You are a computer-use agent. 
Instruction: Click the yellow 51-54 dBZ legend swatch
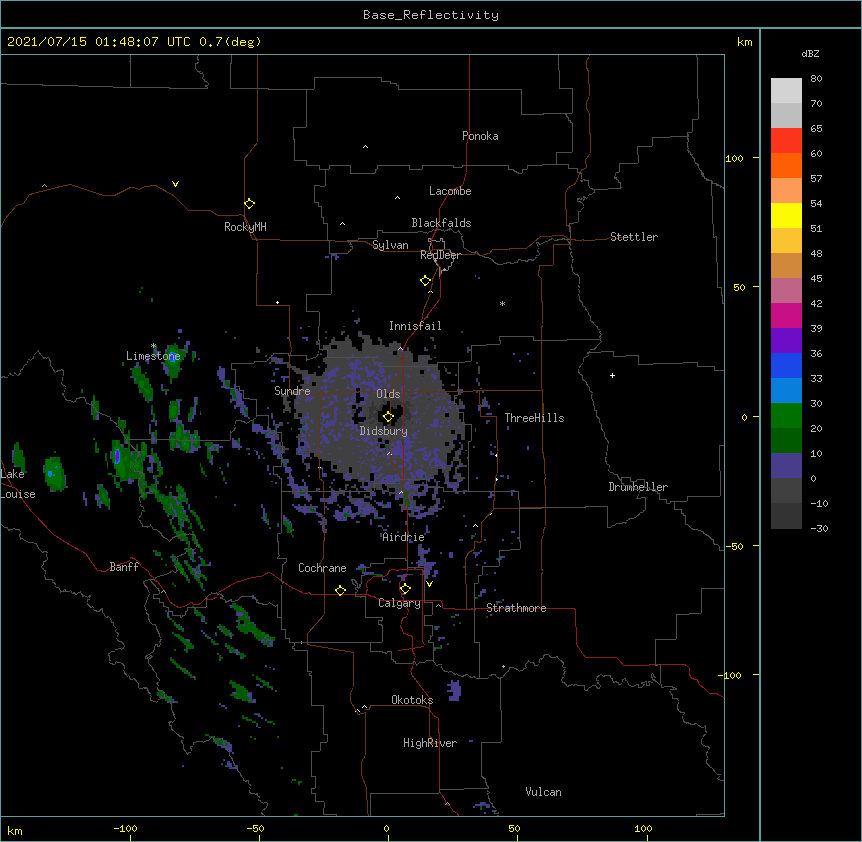(x=786, y=215)
